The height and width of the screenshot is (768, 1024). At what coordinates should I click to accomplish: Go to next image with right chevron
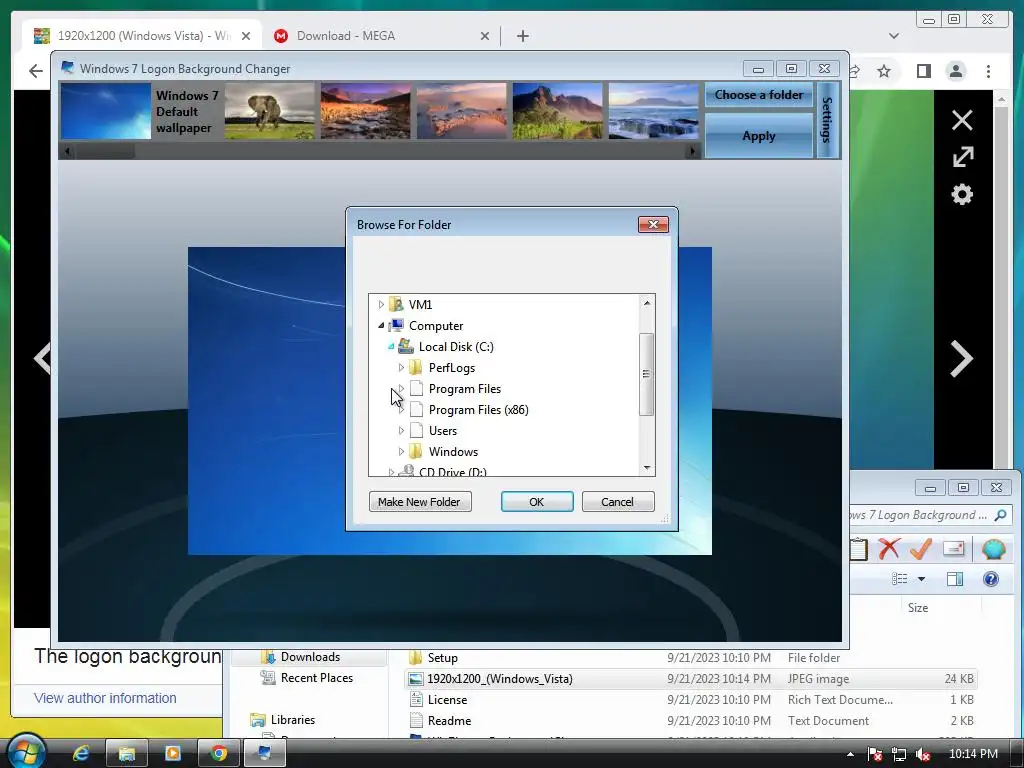click(x=961, y=359)
